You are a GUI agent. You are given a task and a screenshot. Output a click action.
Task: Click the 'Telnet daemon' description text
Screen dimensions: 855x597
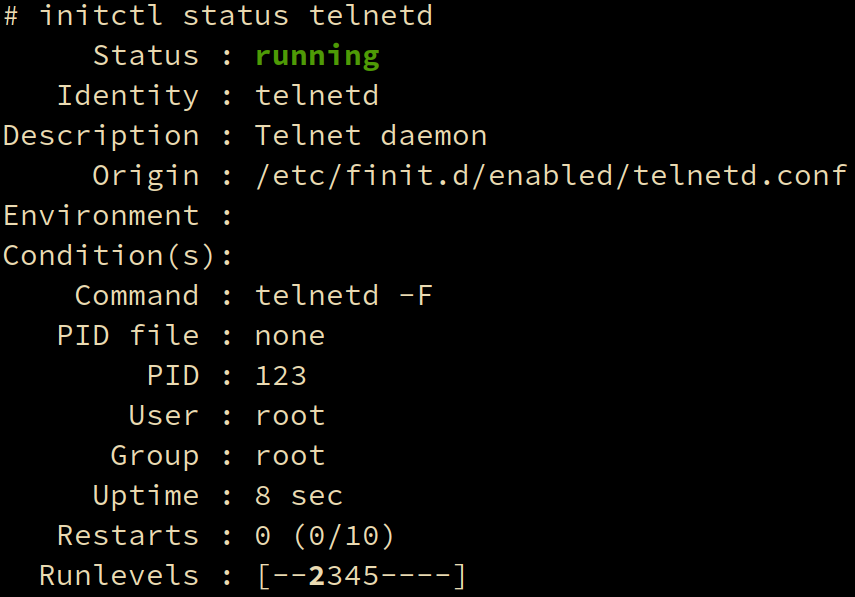371,135
